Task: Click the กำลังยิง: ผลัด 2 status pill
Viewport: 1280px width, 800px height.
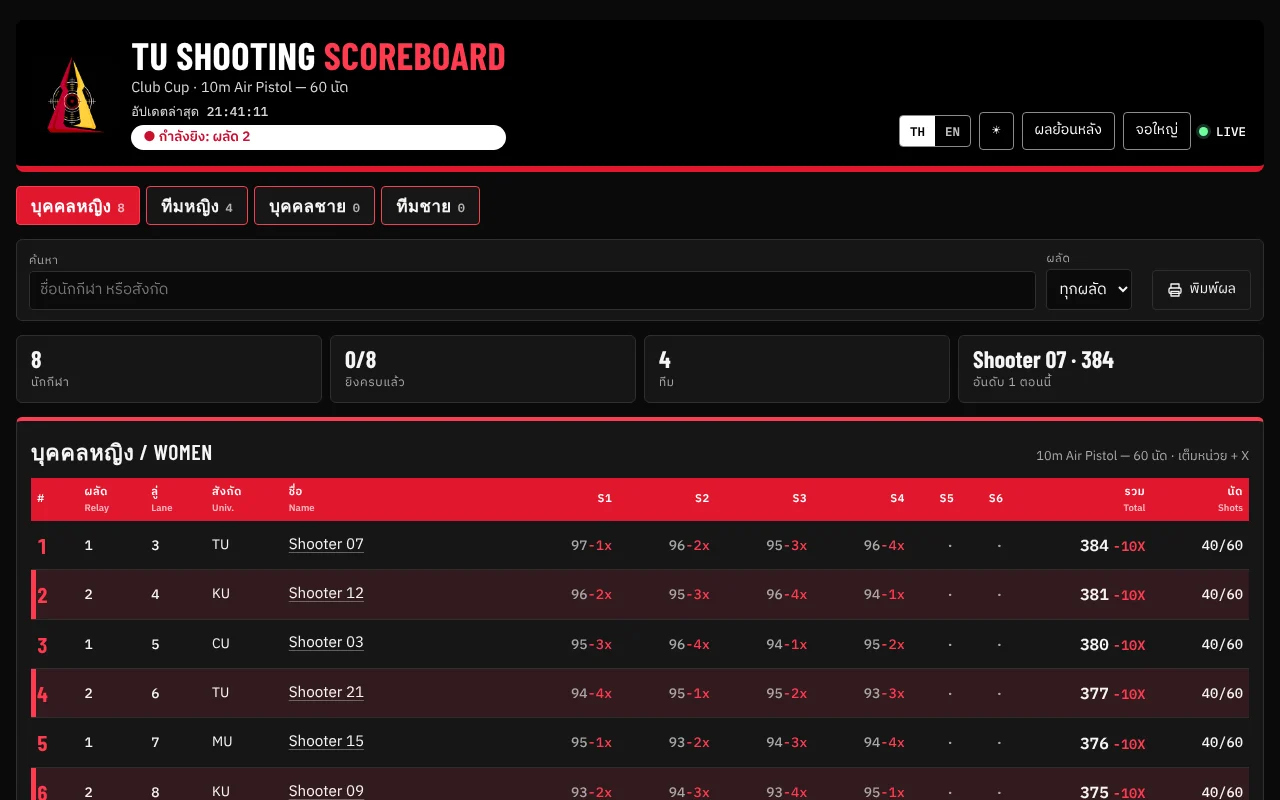Action: pyautogui.click(x=318, y=137)
